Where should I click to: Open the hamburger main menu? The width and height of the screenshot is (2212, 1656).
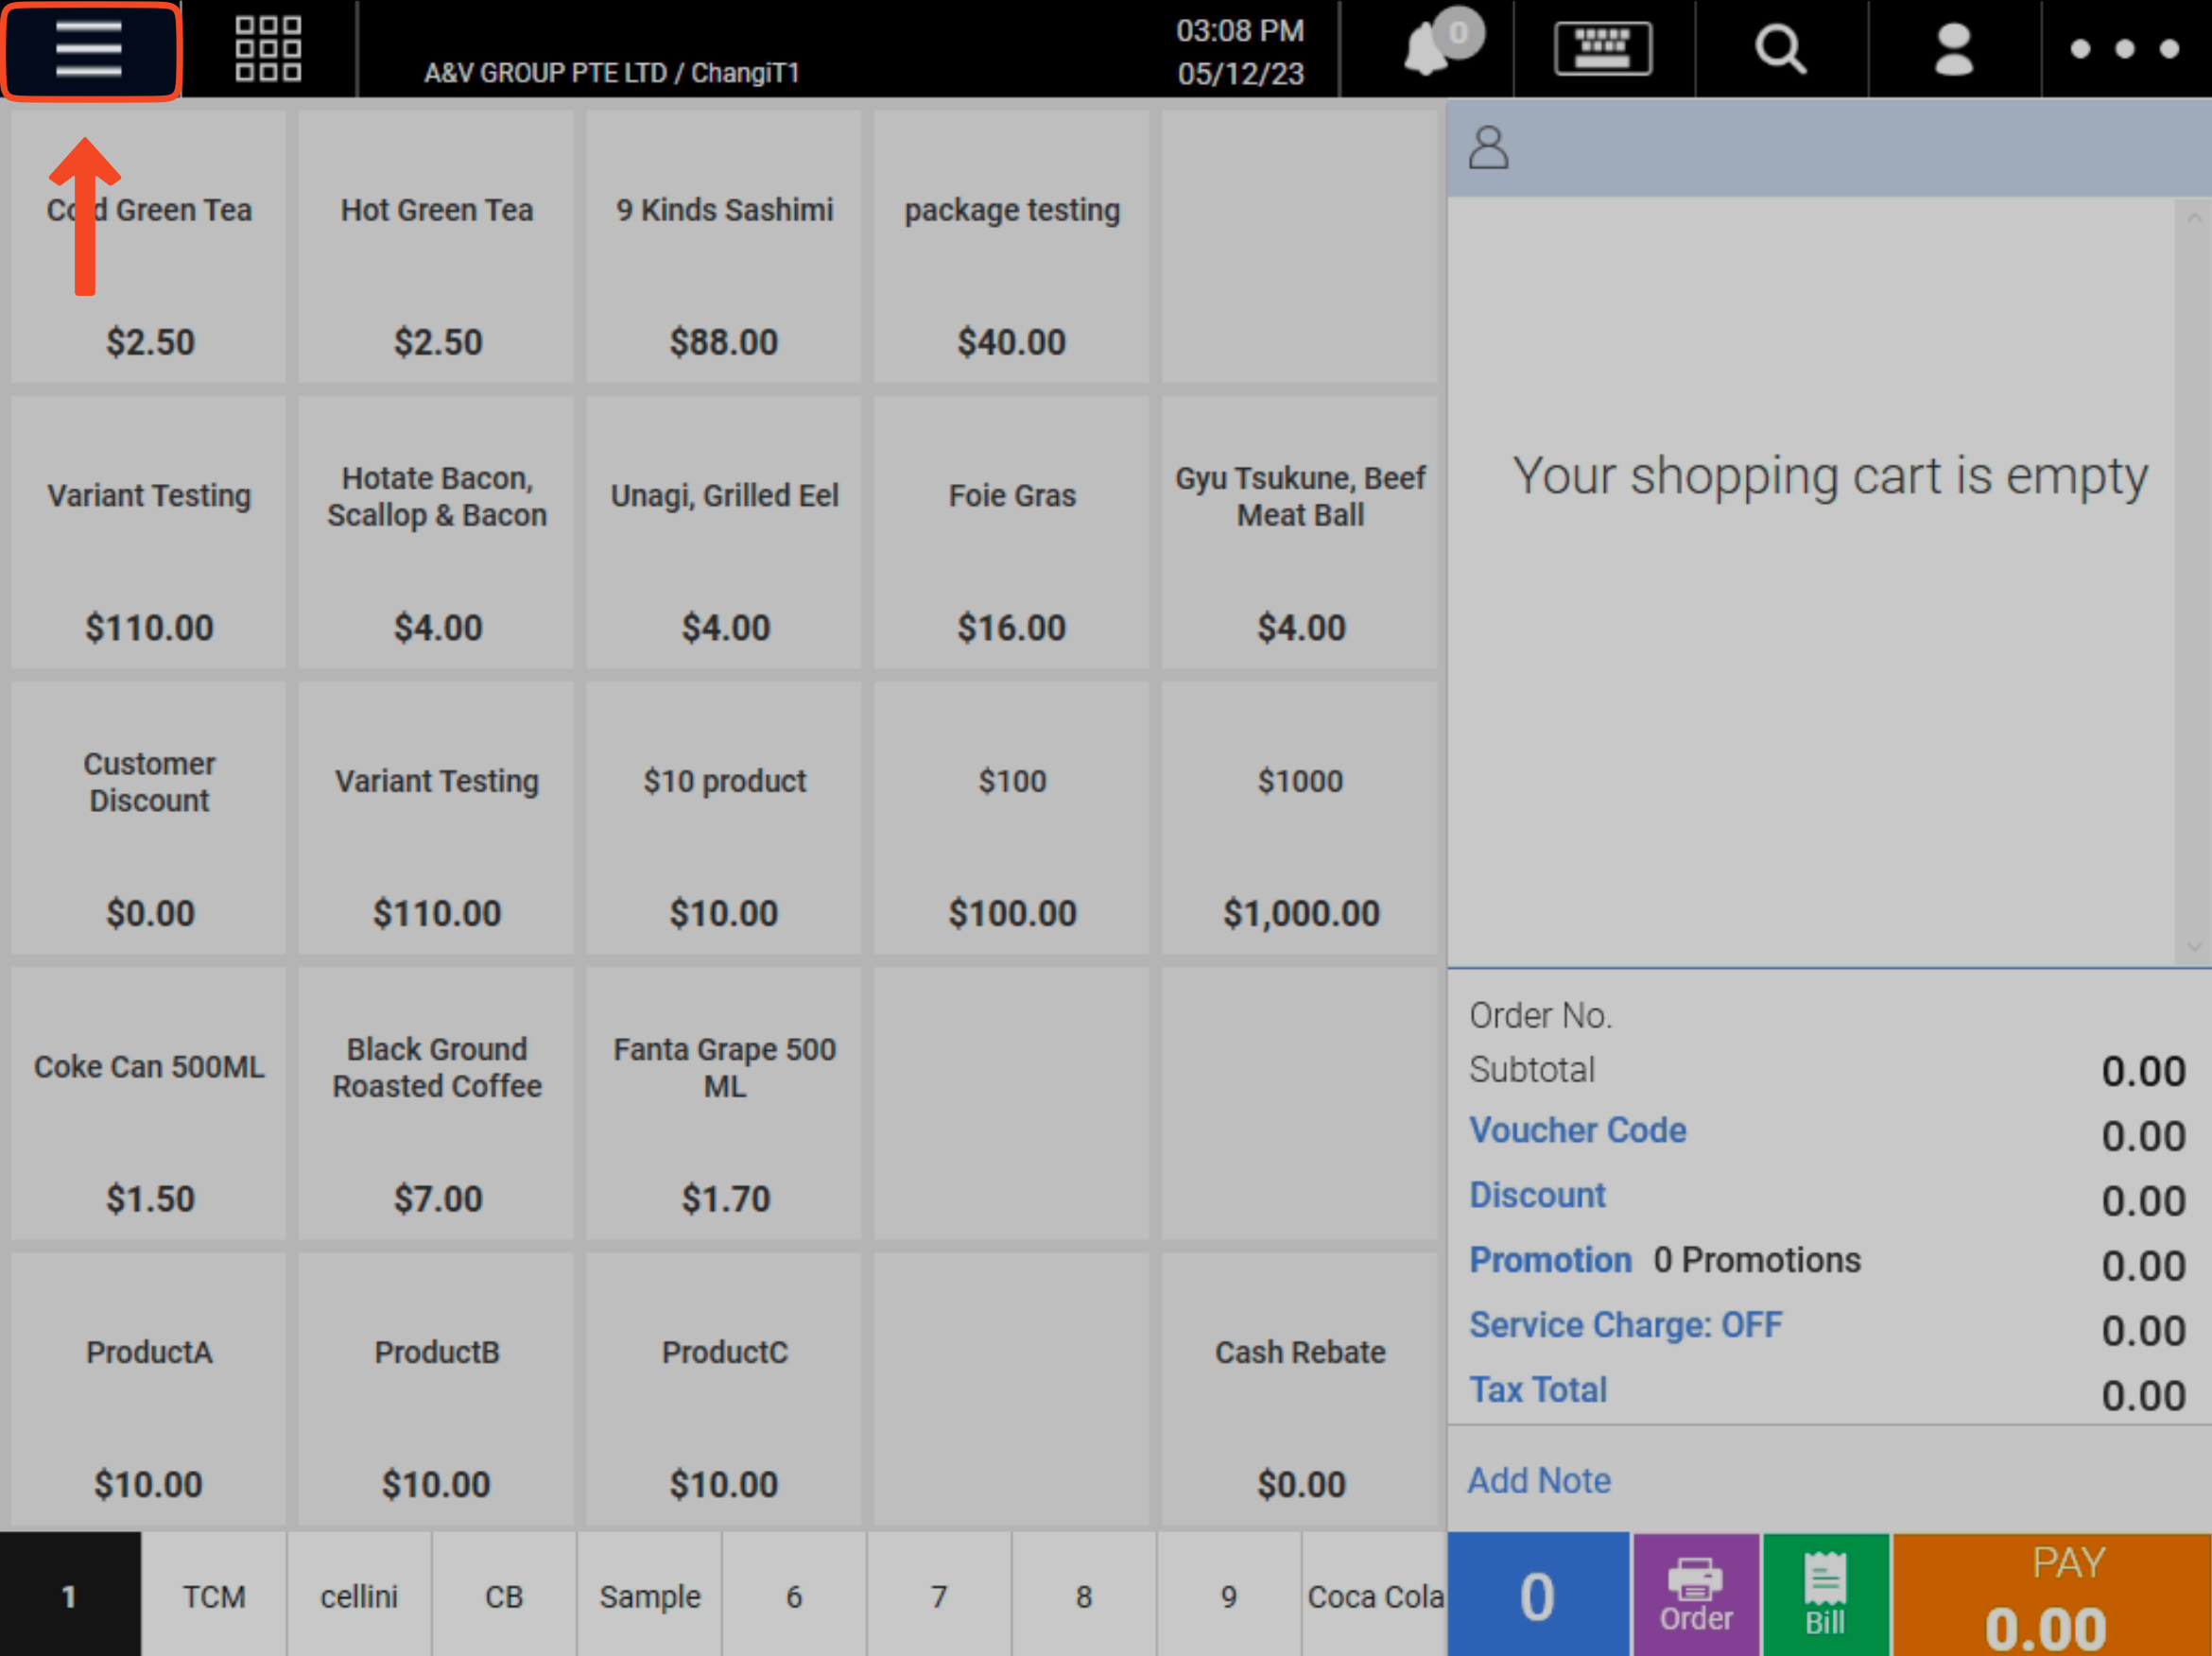90,49
